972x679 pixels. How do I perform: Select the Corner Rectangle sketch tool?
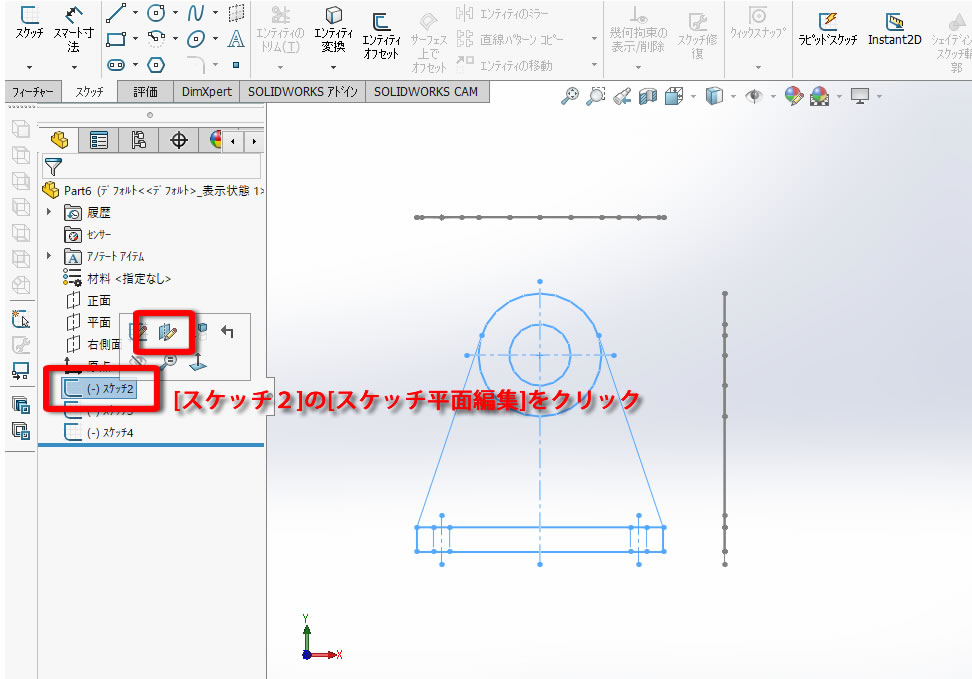click(x=116, y=39)
